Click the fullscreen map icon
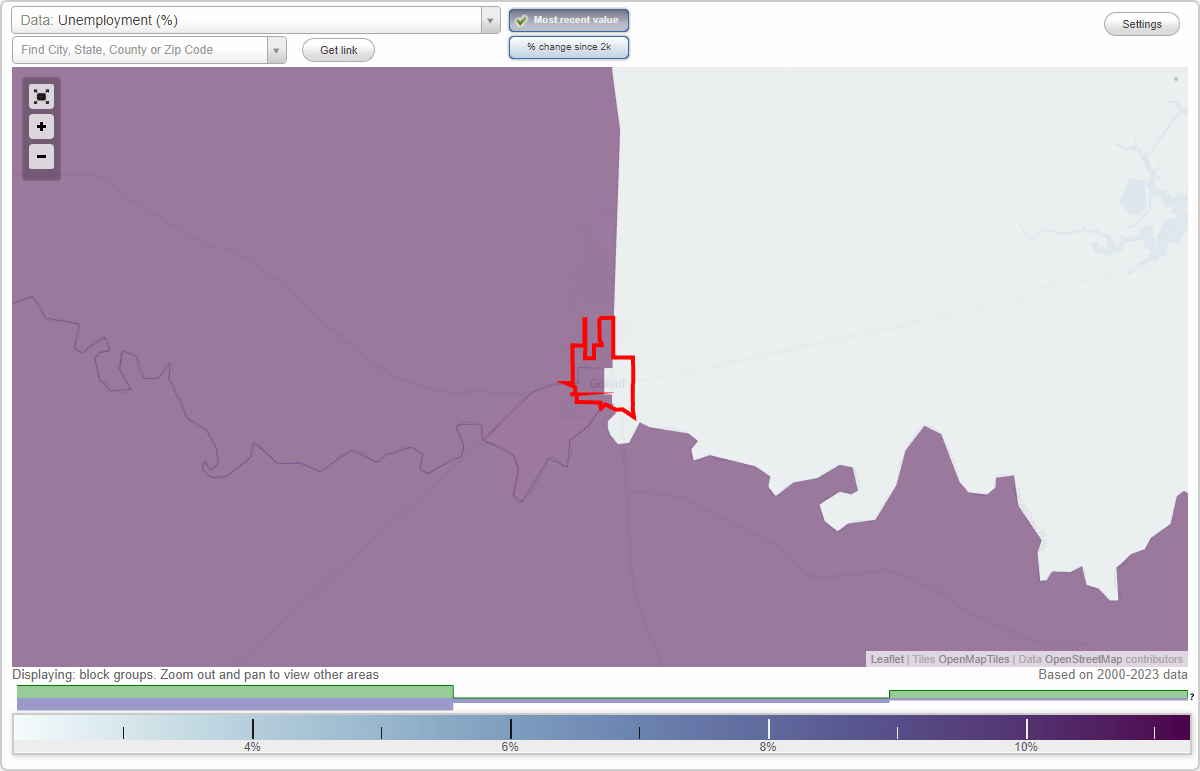 point(41,97)
